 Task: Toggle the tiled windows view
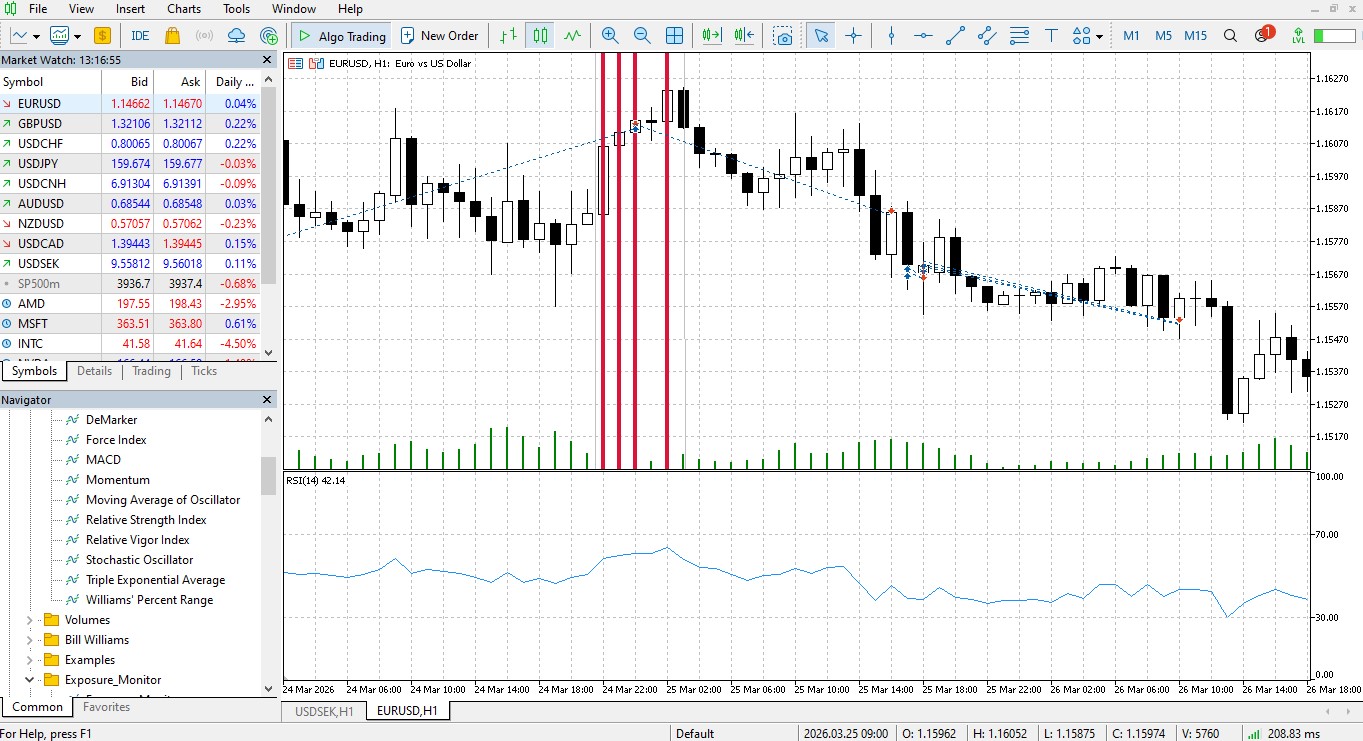tap(675, 35)
